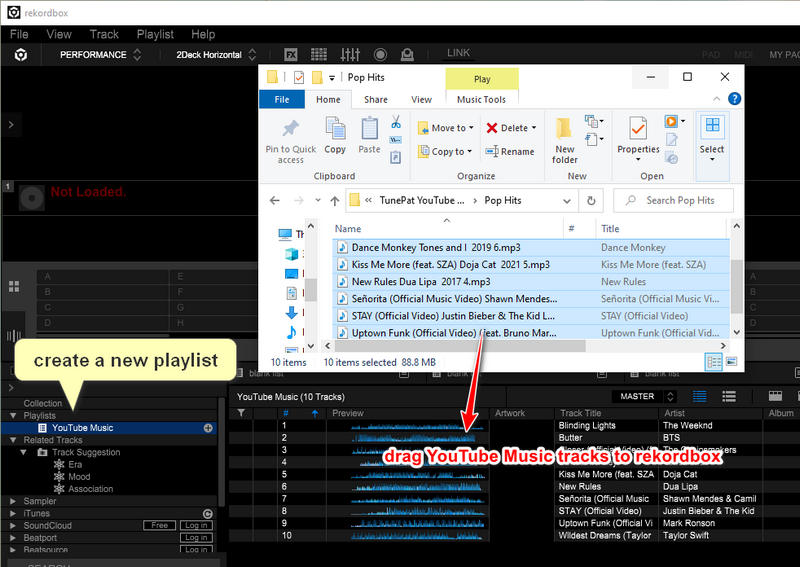Switch Explorer to large icons view
The width and height of the screenshot is (800, 567).
tap(731, 362)
